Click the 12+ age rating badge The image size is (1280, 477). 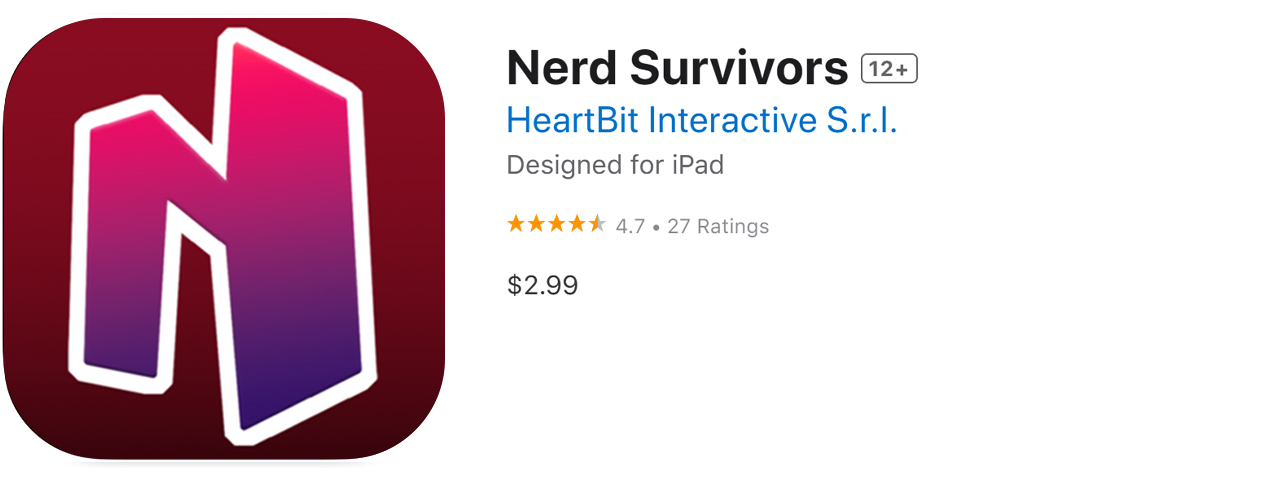889,69
